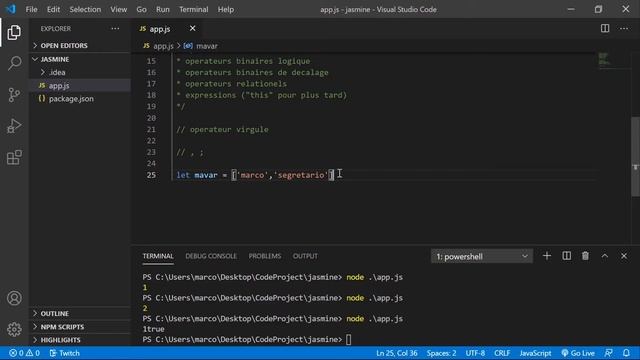Viewport: 640px width, 360px height.
Task: Click the VS Code logo icon
Action: [11, 9]
